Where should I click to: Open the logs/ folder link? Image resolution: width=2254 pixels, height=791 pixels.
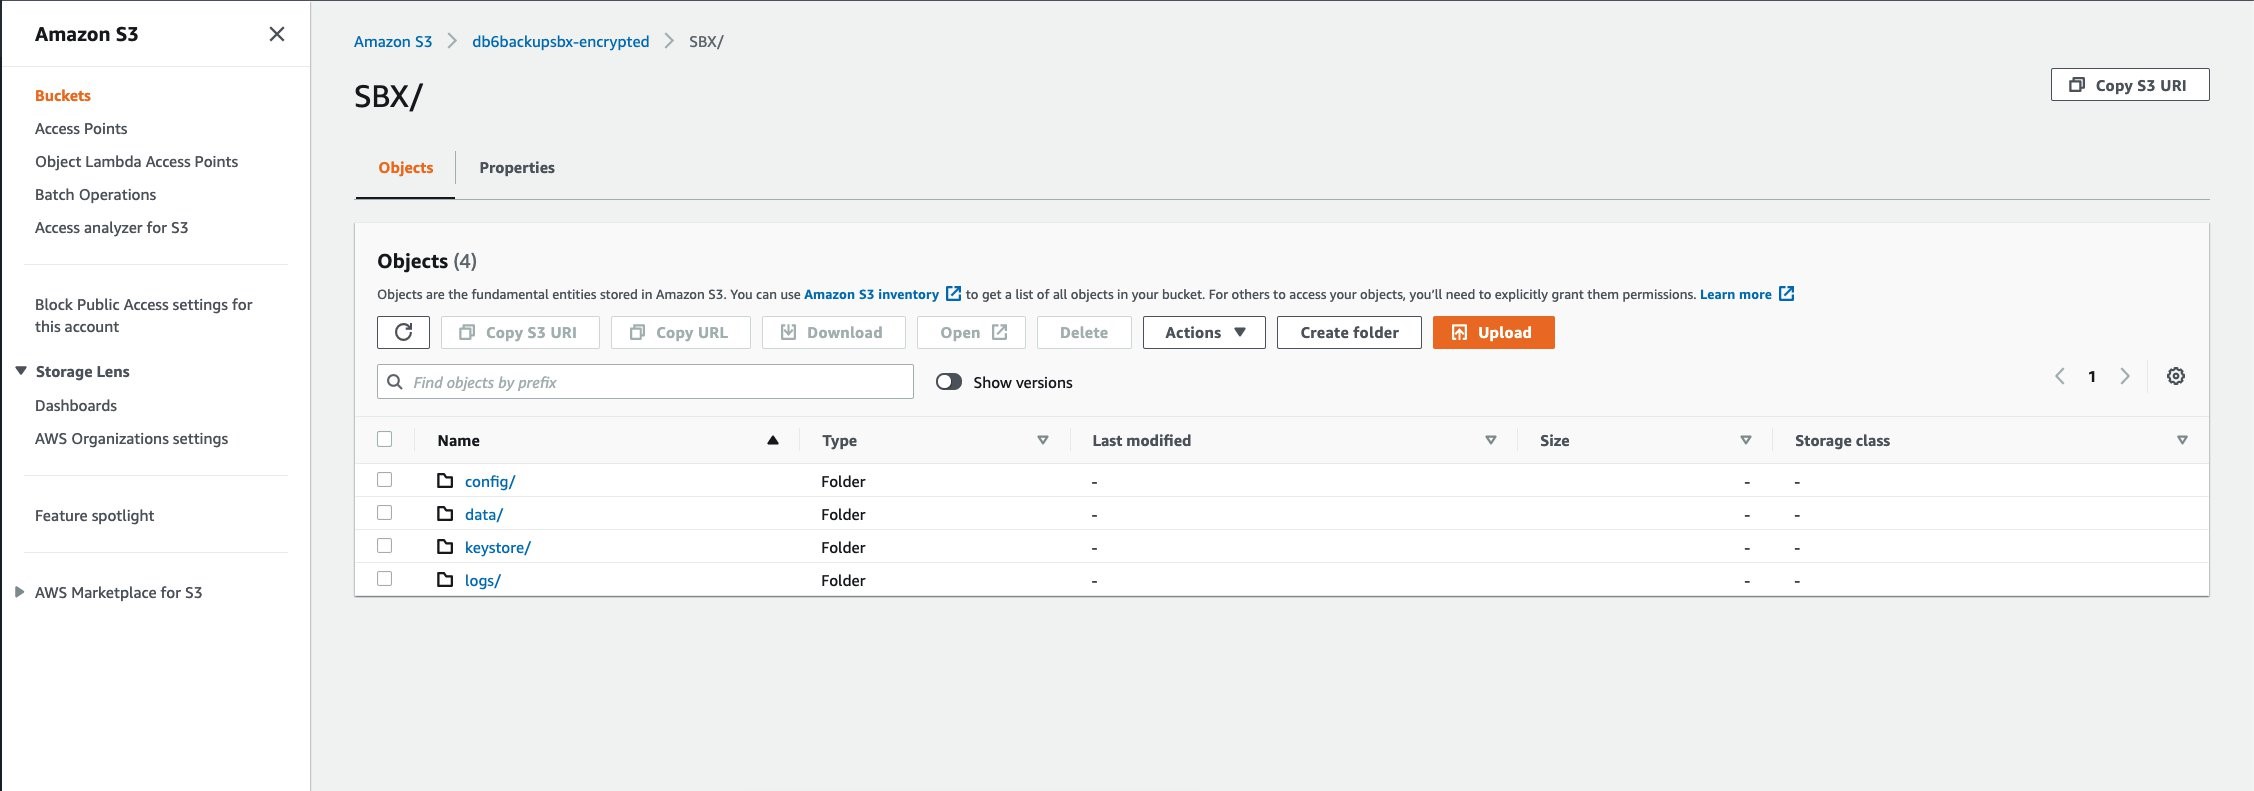(483, 580)
